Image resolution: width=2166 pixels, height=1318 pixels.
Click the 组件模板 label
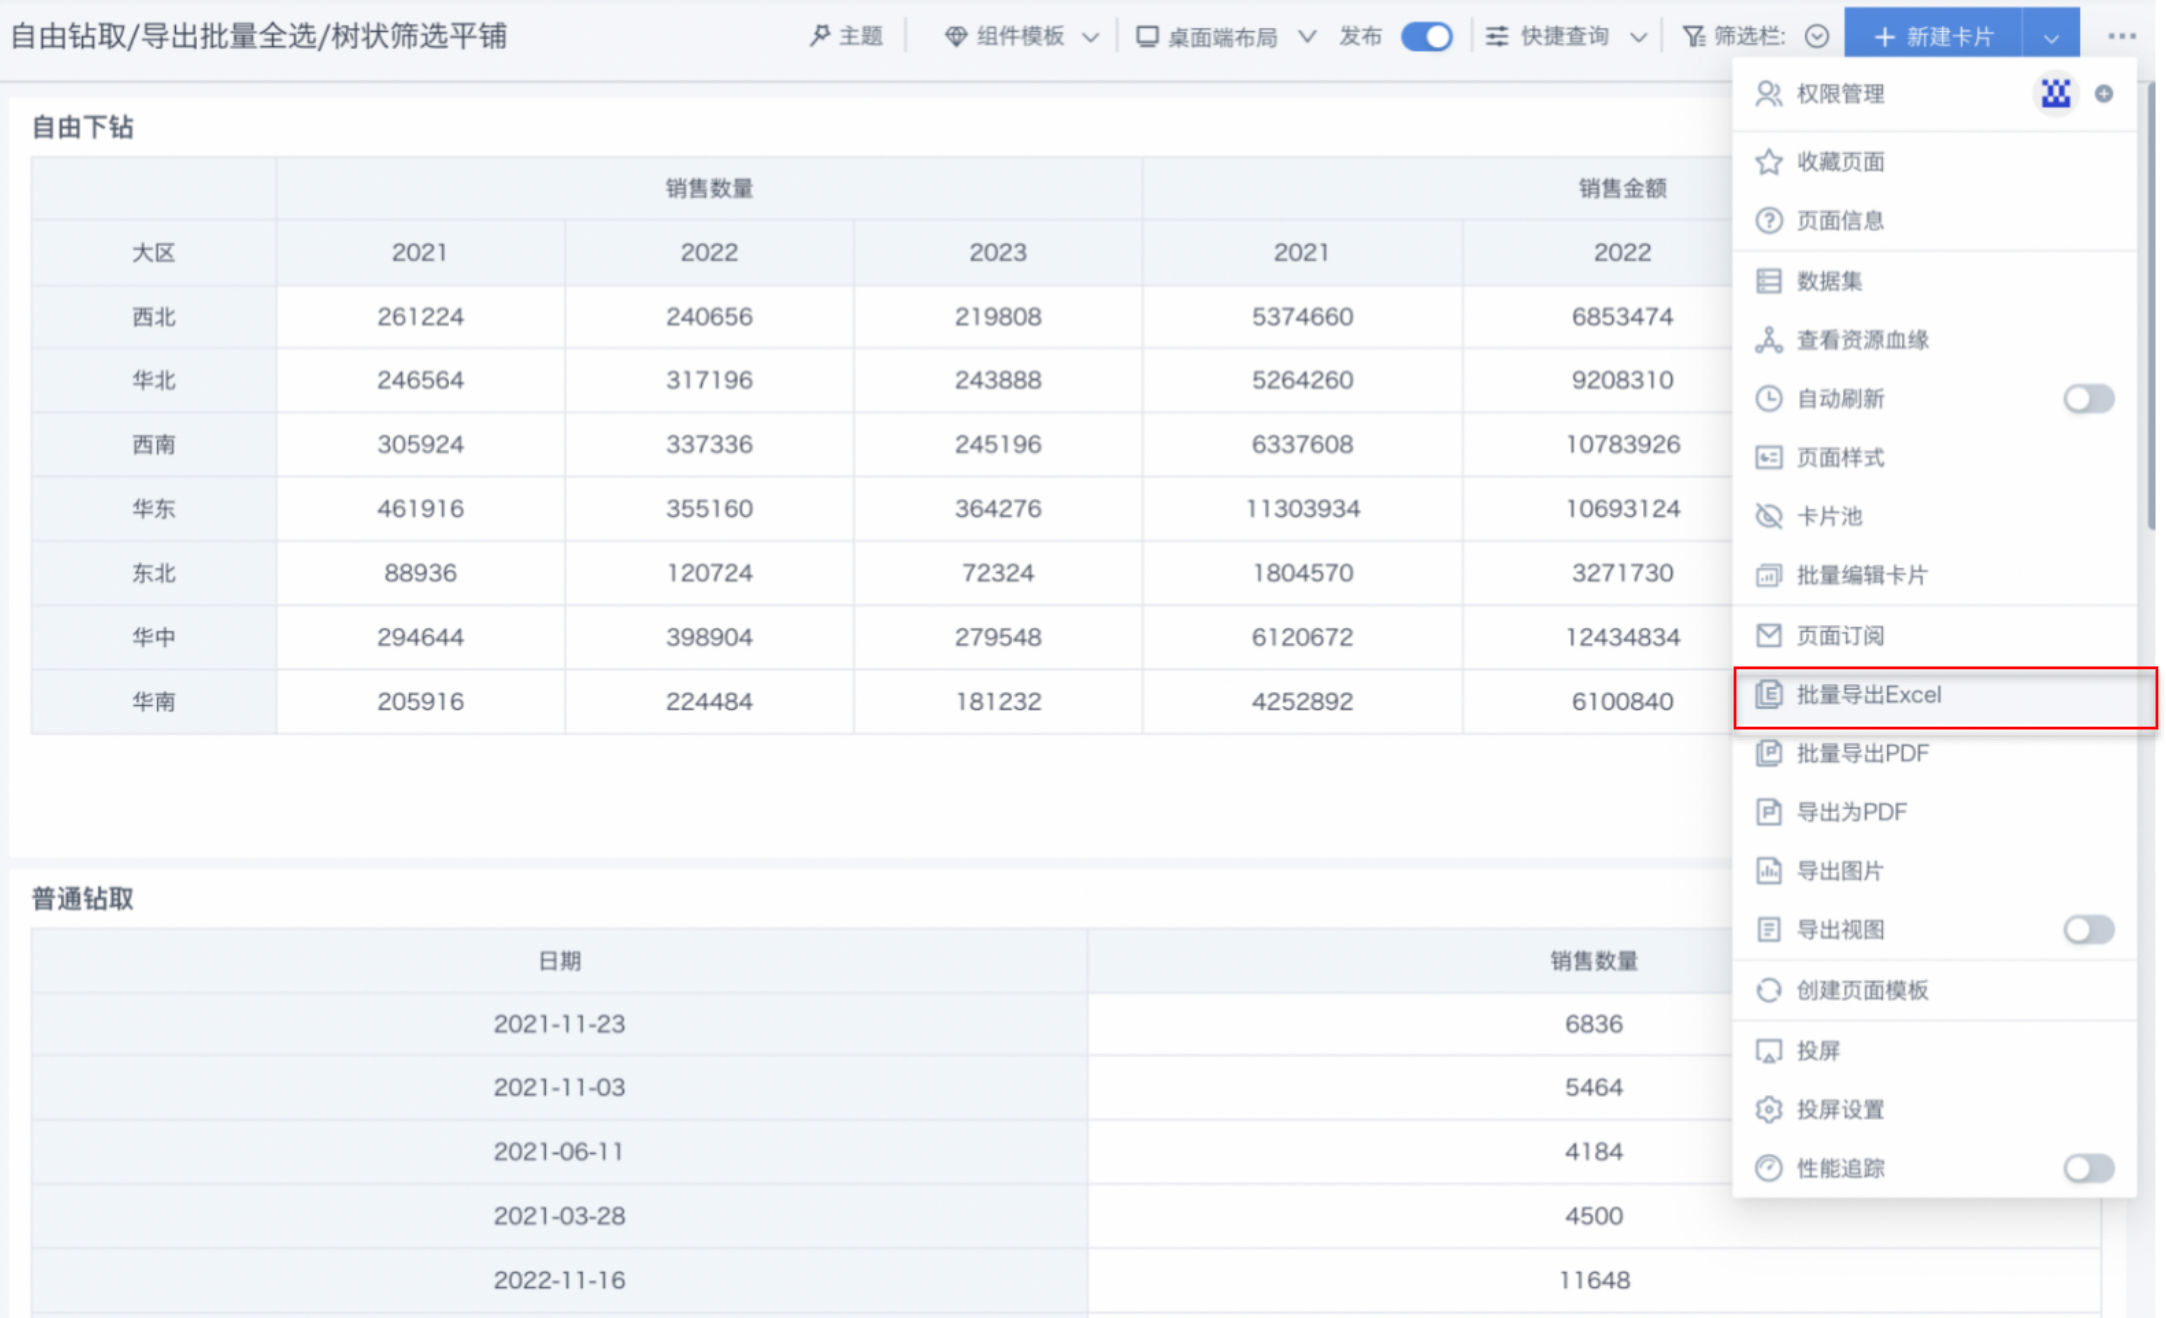click(1021, 37)
